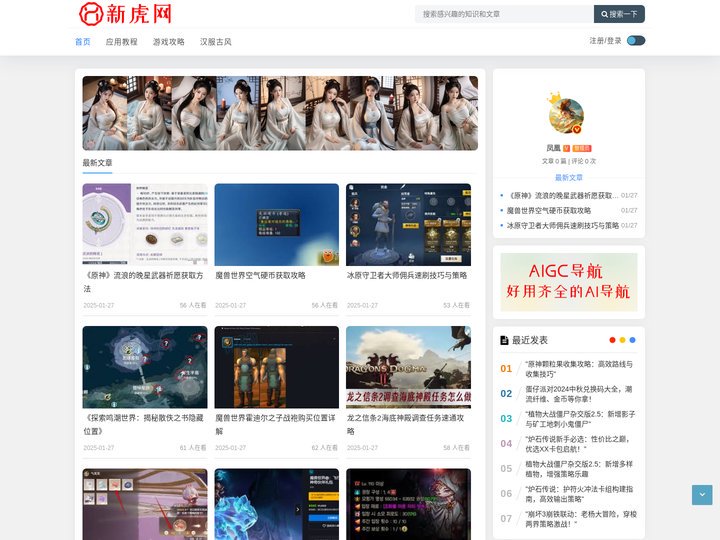
Task: Open sidebar item 《原神》流浪的晚星武器祈愿获取
Action: 562,196
